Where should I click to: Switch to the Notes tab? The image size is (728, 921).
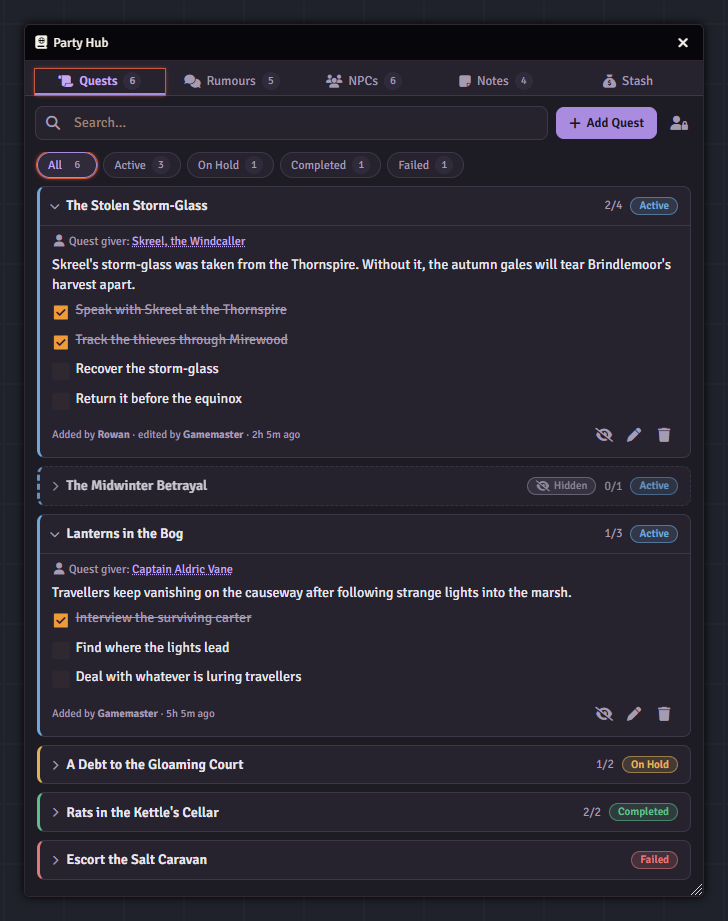[495, 81]
